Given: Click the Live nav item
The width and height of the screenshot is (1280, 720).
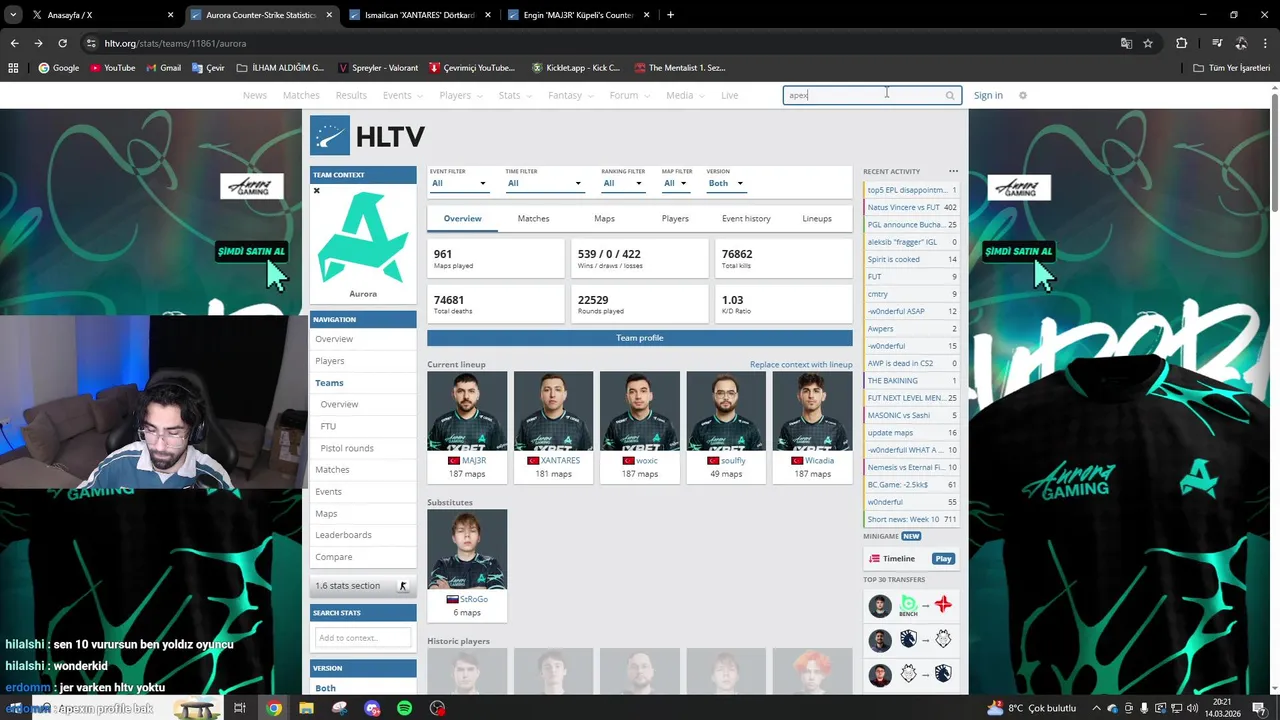Looking at the screenshot, I should pos(730,95).
